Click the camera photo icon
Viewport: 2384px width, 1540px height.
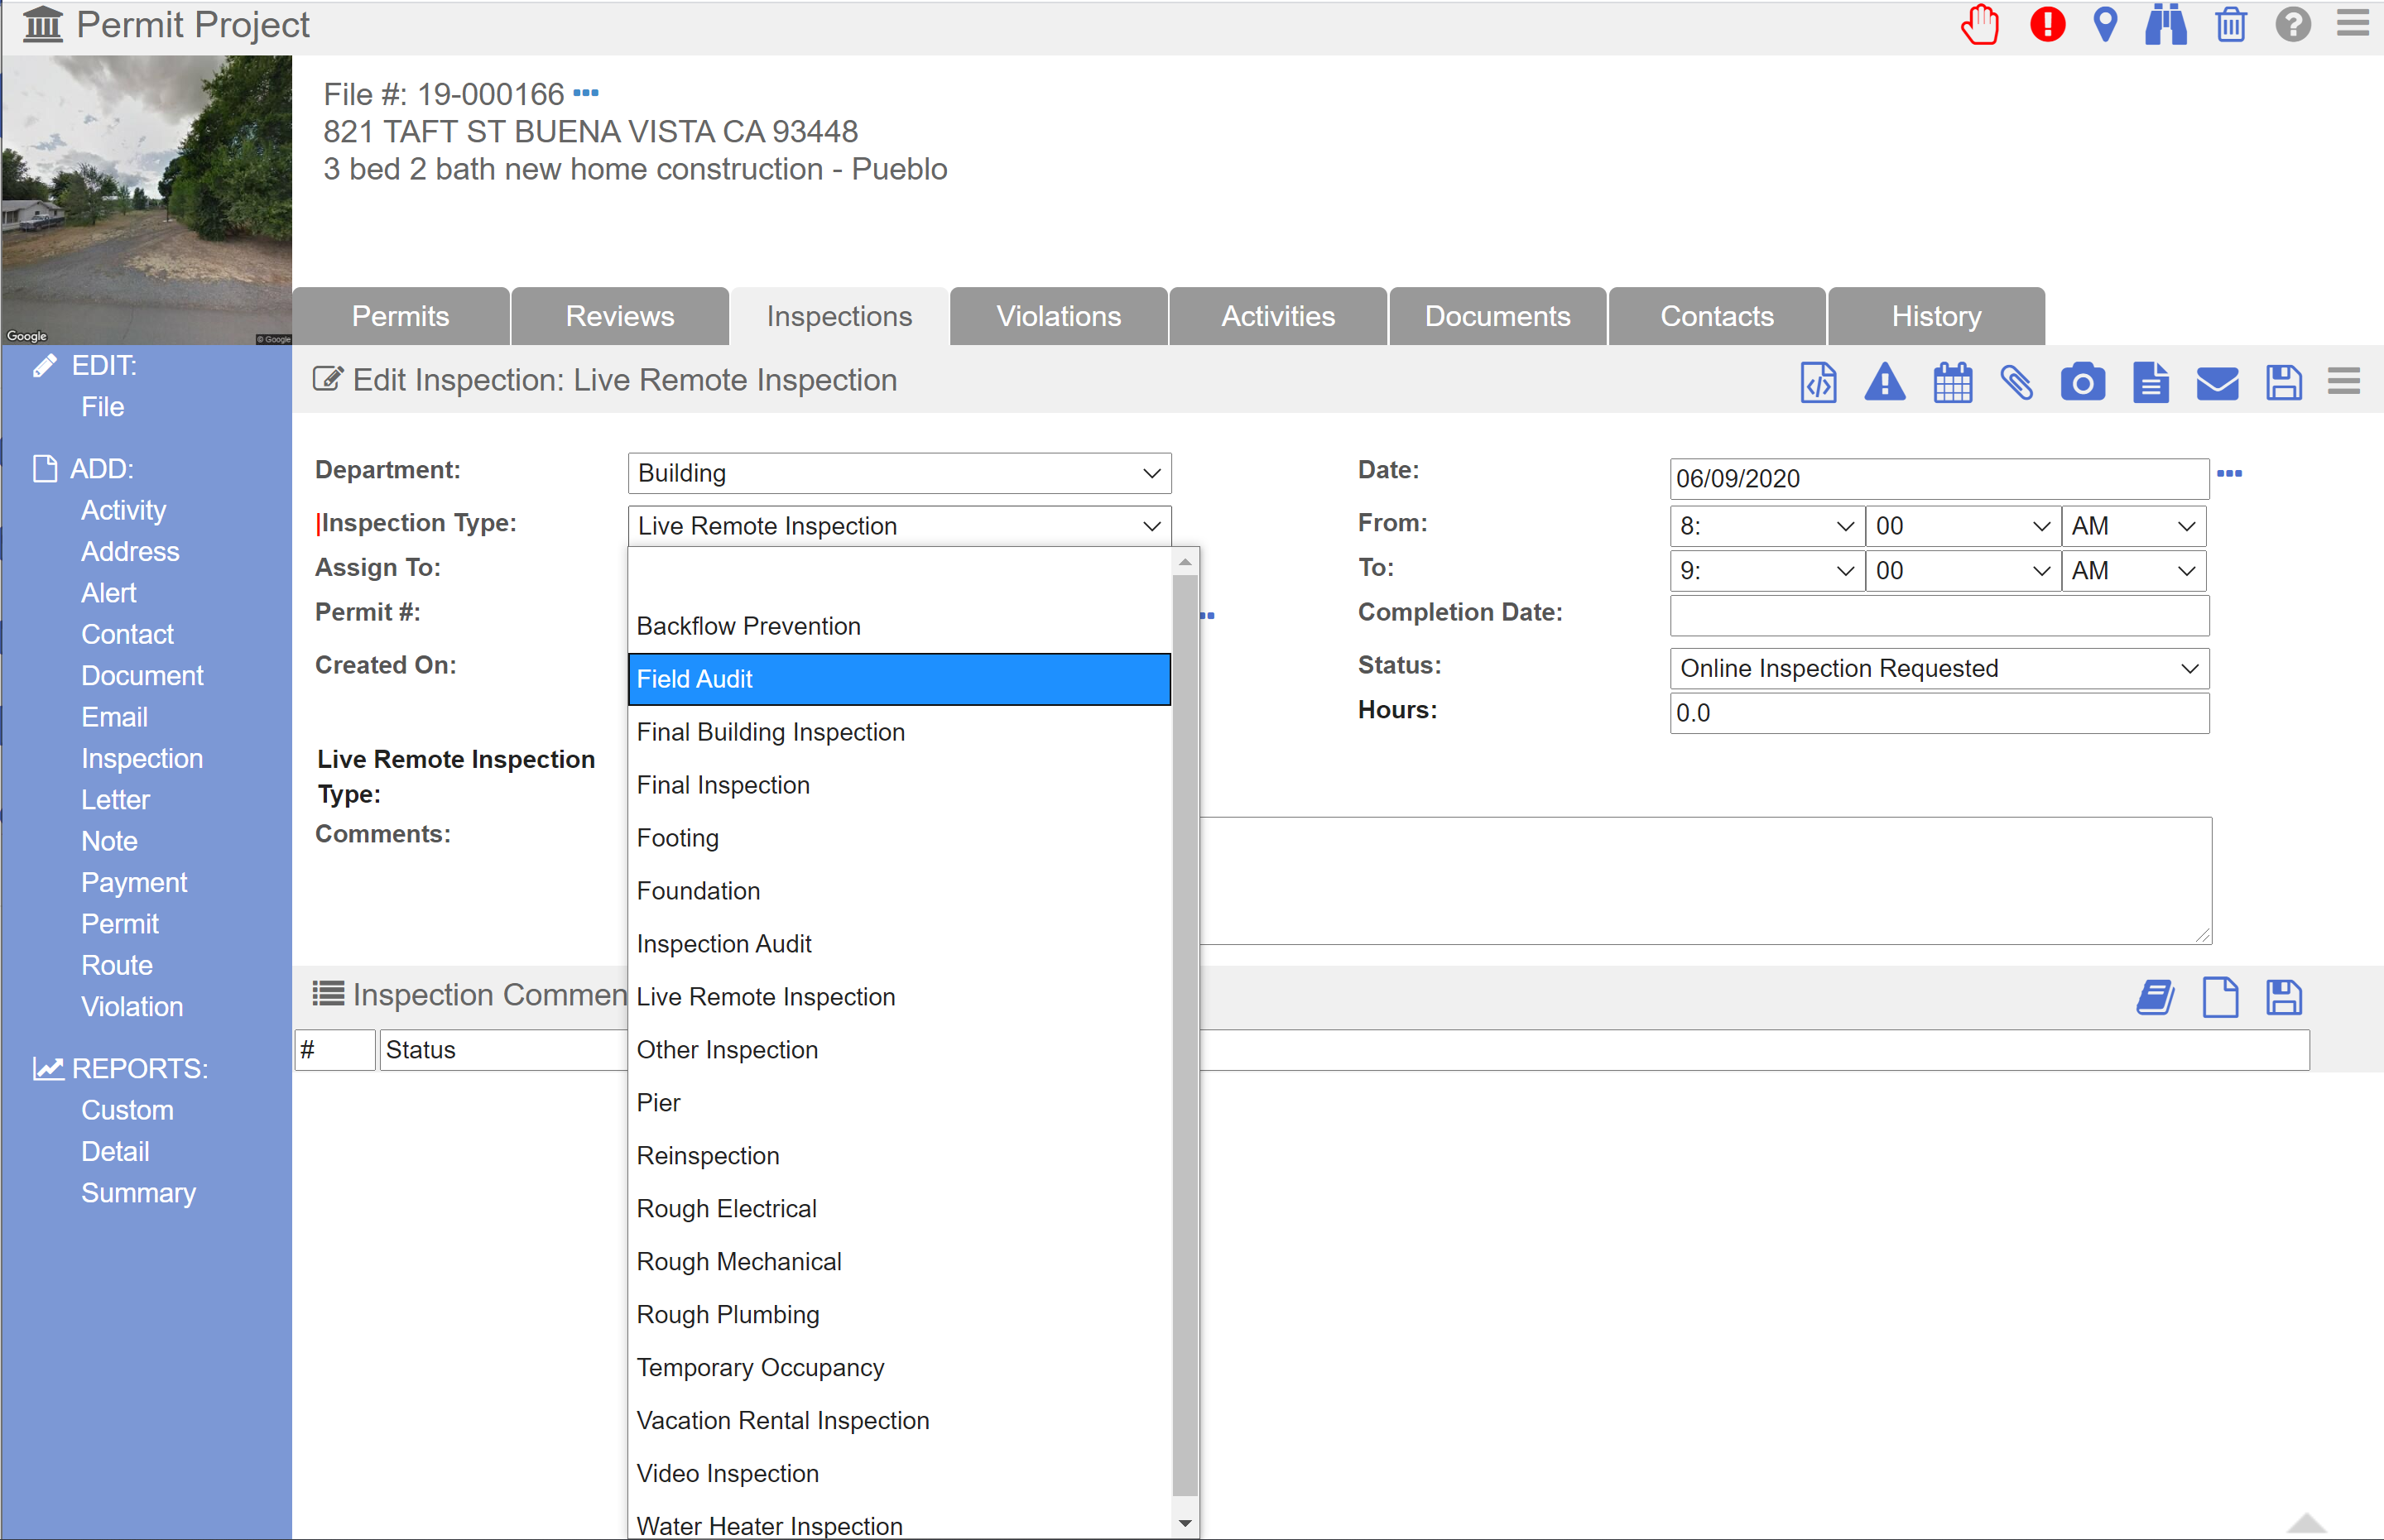click(x=2082, y=383)
